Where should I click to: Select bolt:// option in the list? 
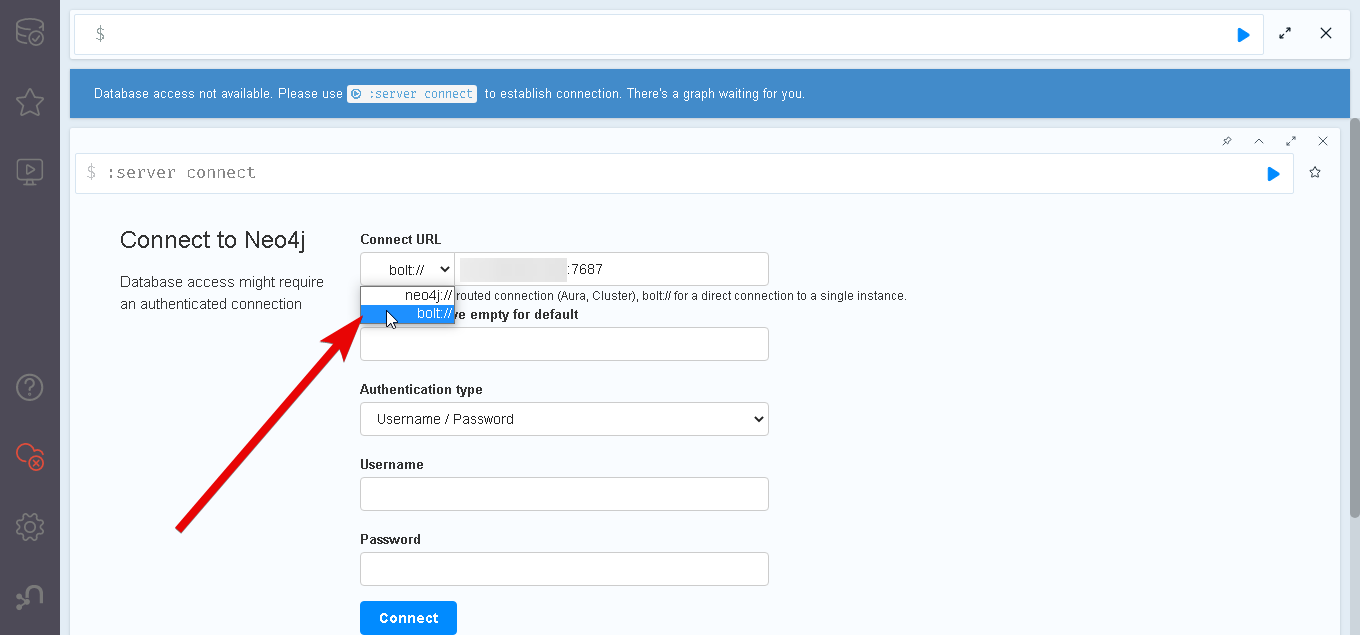tap(408, 314)
